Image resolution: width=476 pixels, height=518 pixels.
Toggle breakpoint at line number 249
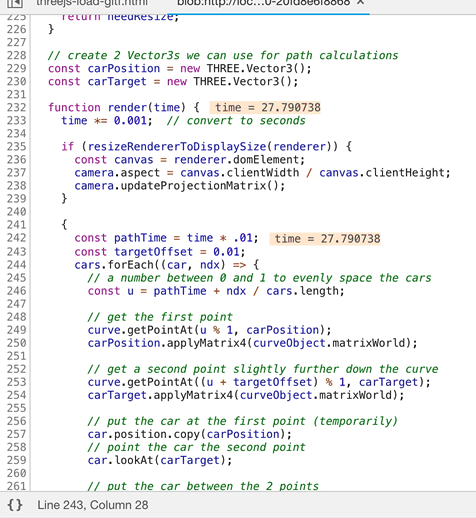(16, 330)
